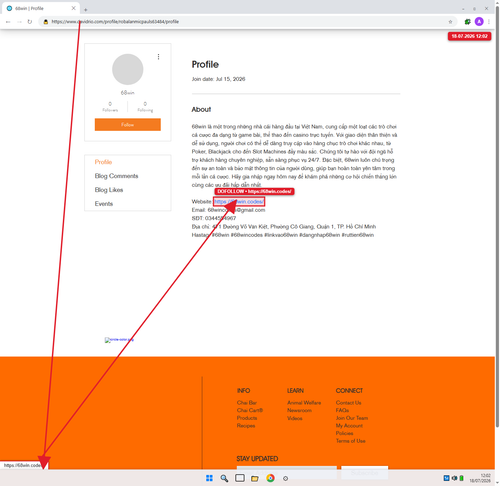The image size is (500, 486).
Task: Open footer Policies link
Action: [344, 433]
